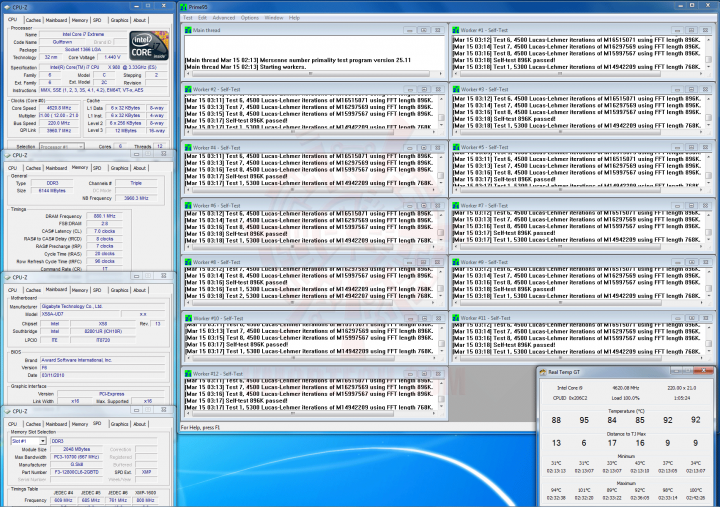Click the Prime95 application title bar icon
Screen dimensions: 720x507
pos(184,7)
